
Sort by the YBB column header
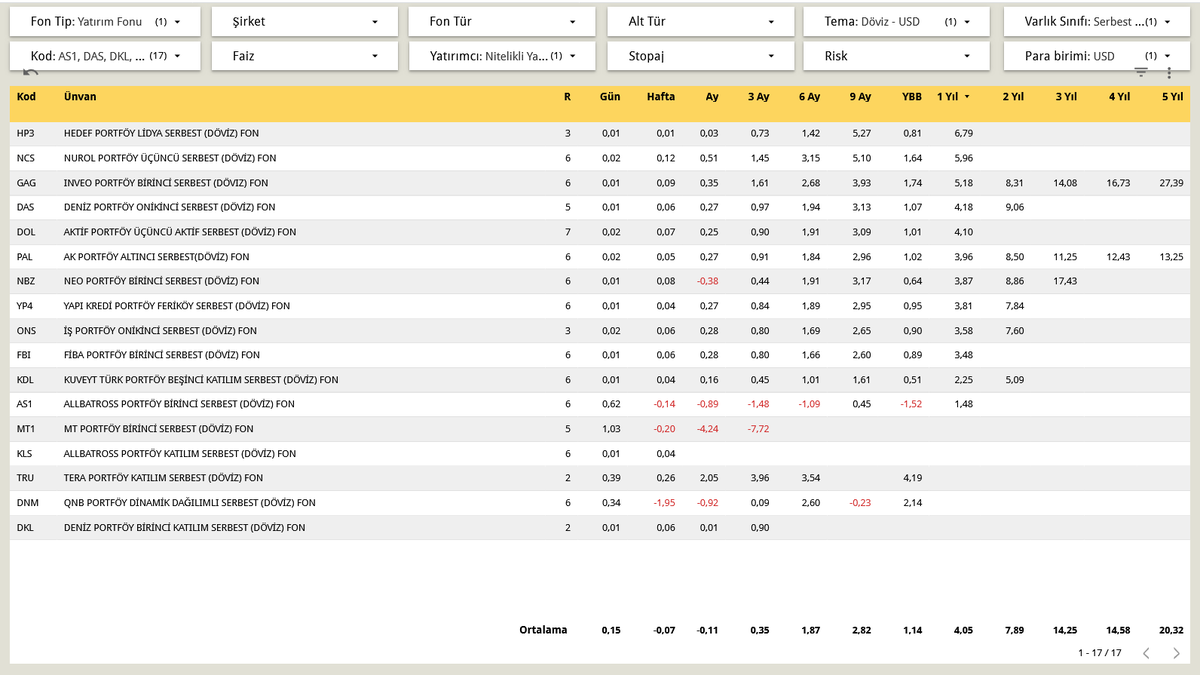point(911,97)
